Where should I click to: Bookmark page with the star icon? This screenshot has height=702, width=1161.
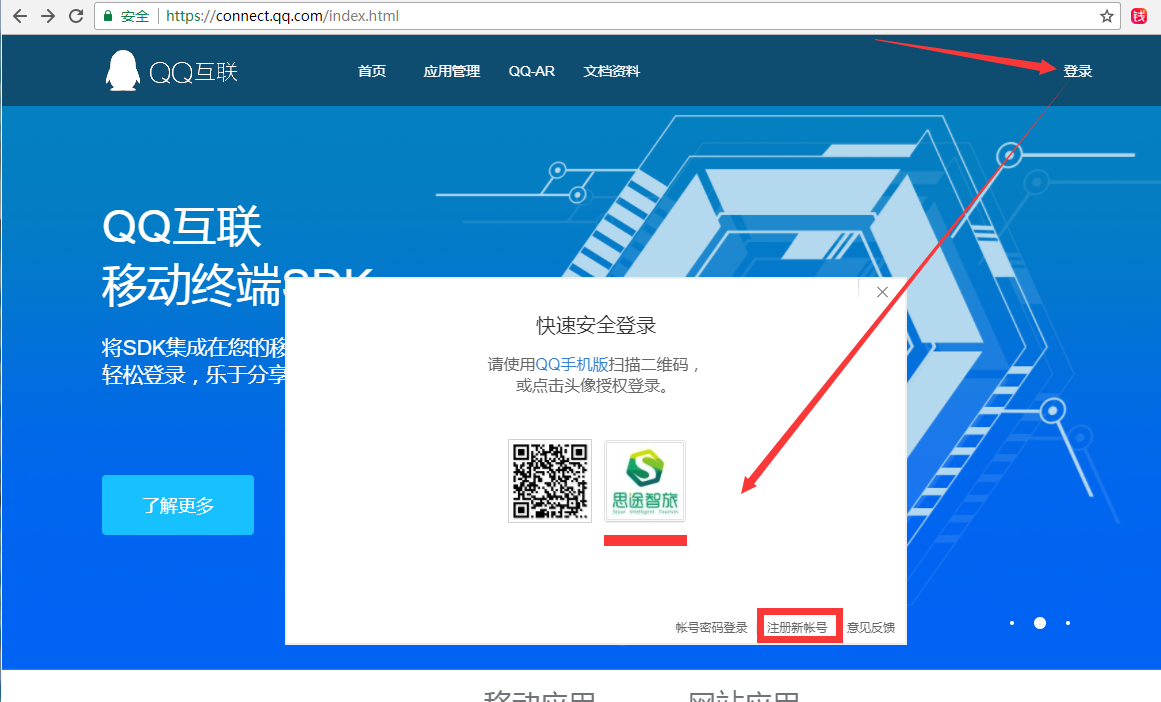point(1106,16)
